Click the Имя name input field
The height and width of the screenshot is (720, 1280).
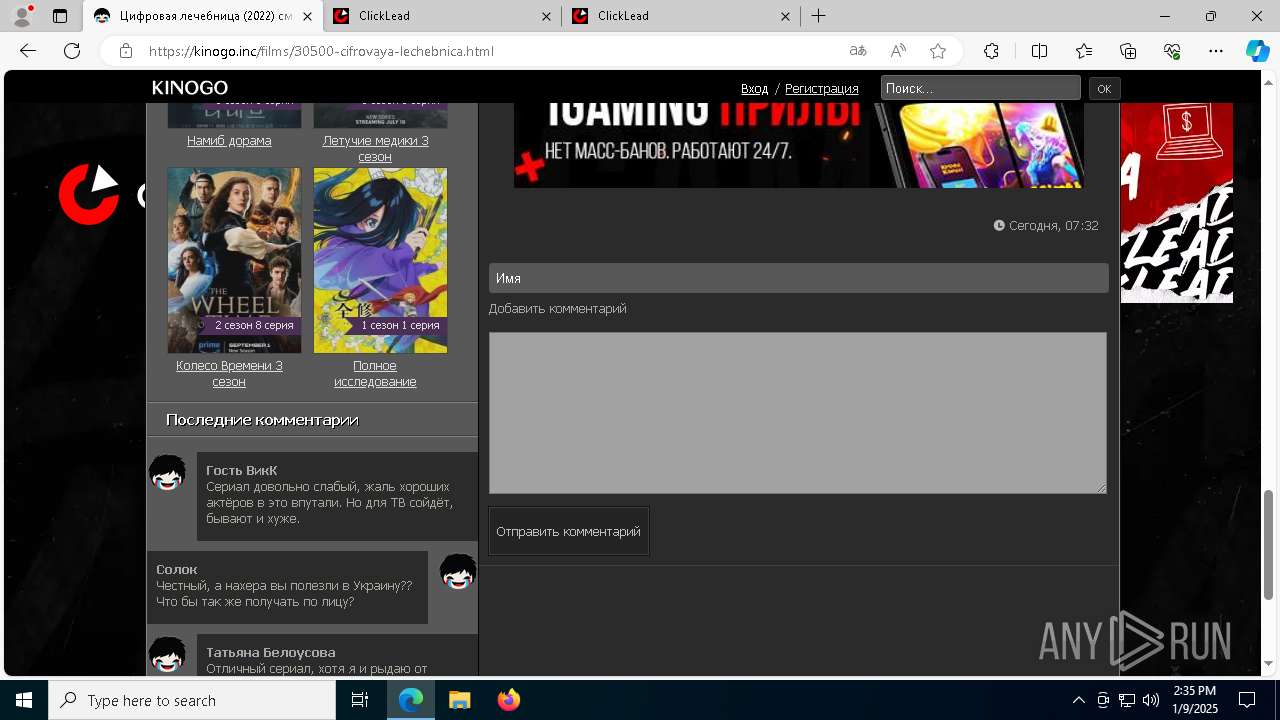(x=799, y=278)
